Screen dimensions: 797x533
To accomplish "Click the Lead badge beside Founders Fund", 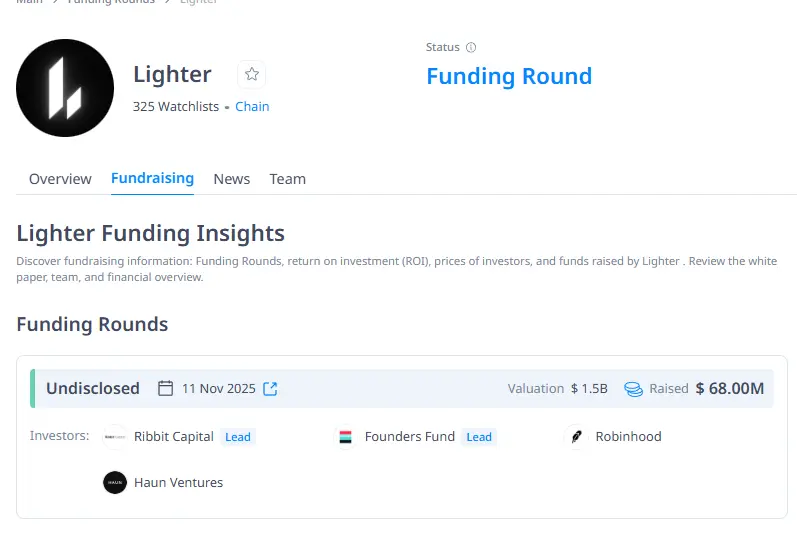I will click(x=479, y=437).
